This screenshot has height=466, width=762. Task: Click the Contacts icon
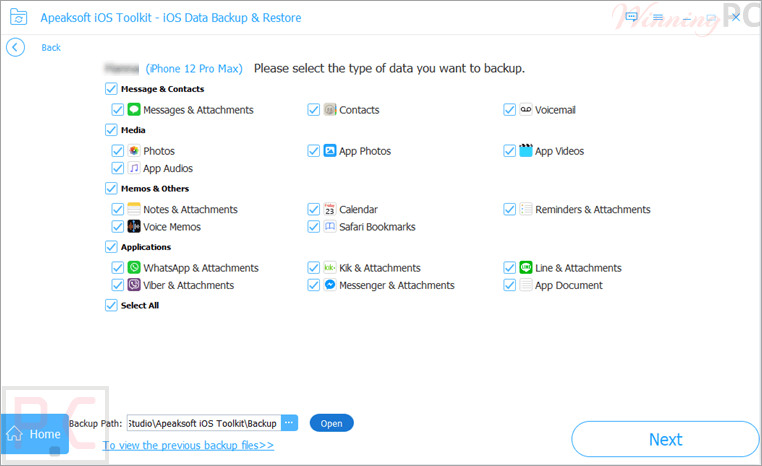330,110
